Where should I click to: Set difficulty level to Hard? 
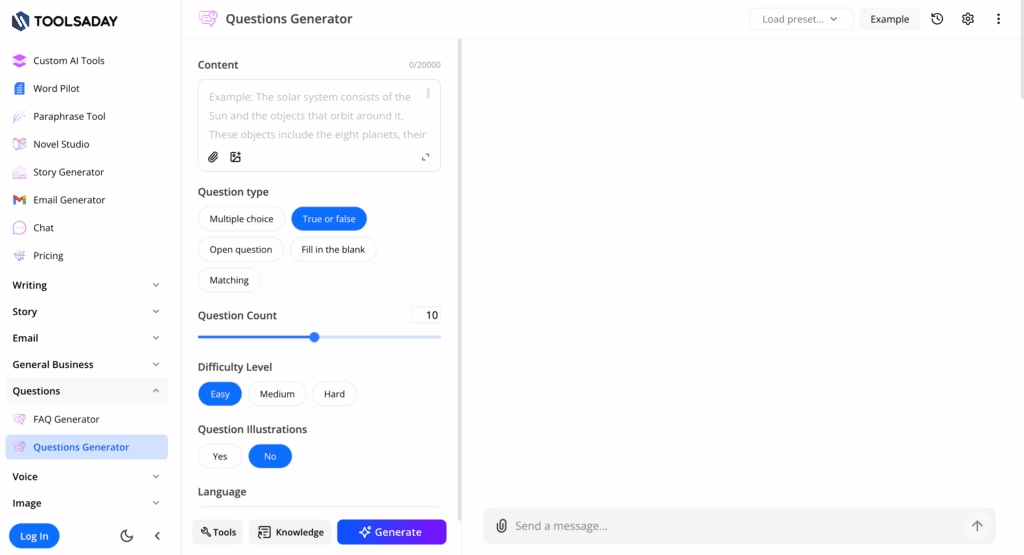[334, 394]
